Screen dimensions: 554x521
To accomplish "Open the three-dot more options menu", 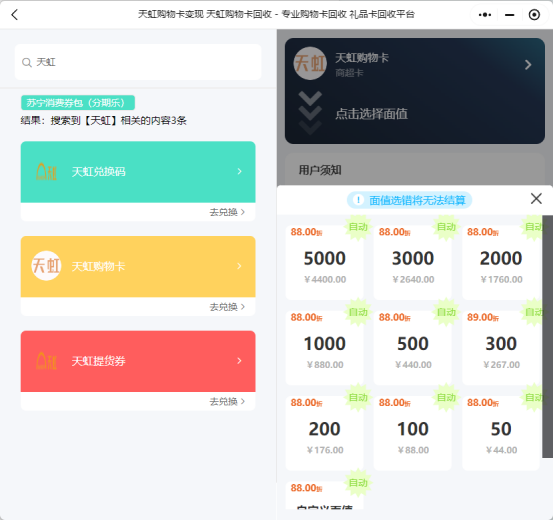I will click(484, 14).
